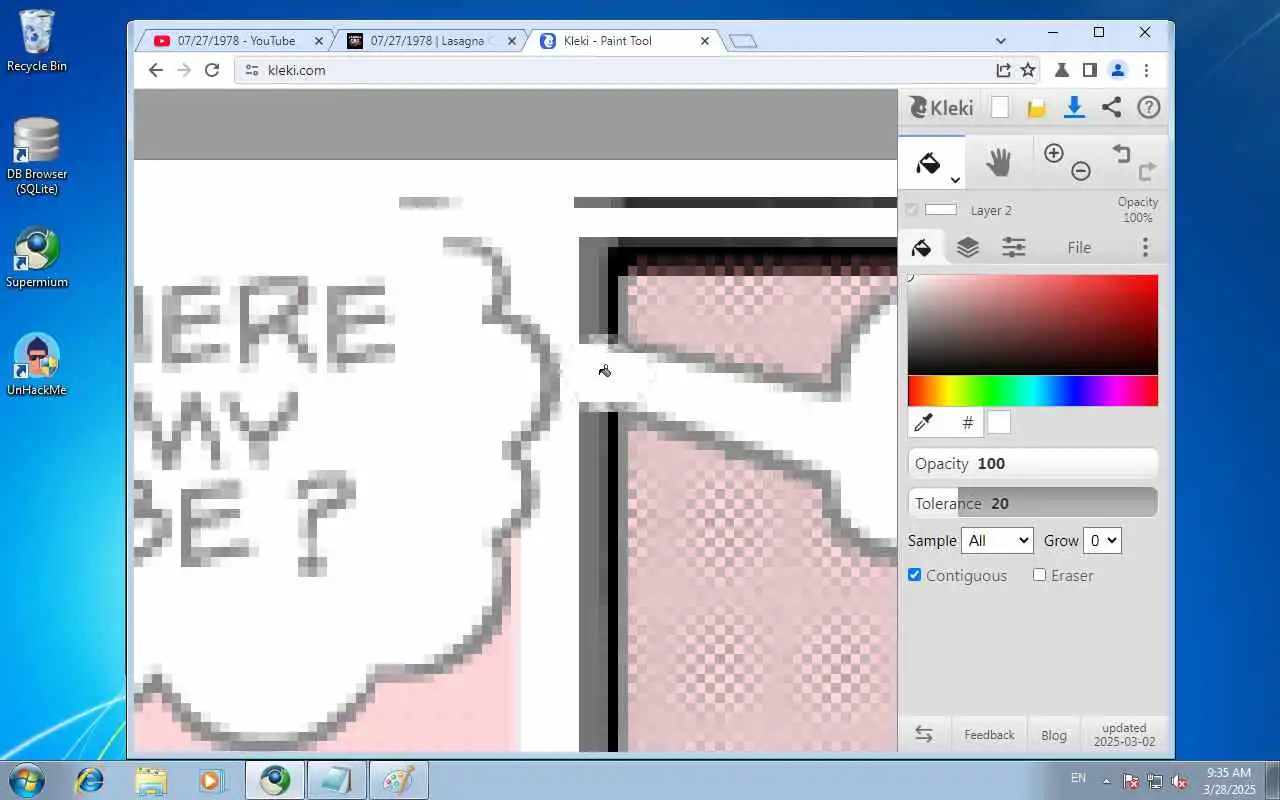Open the import image folder icon

point(1037,108)
